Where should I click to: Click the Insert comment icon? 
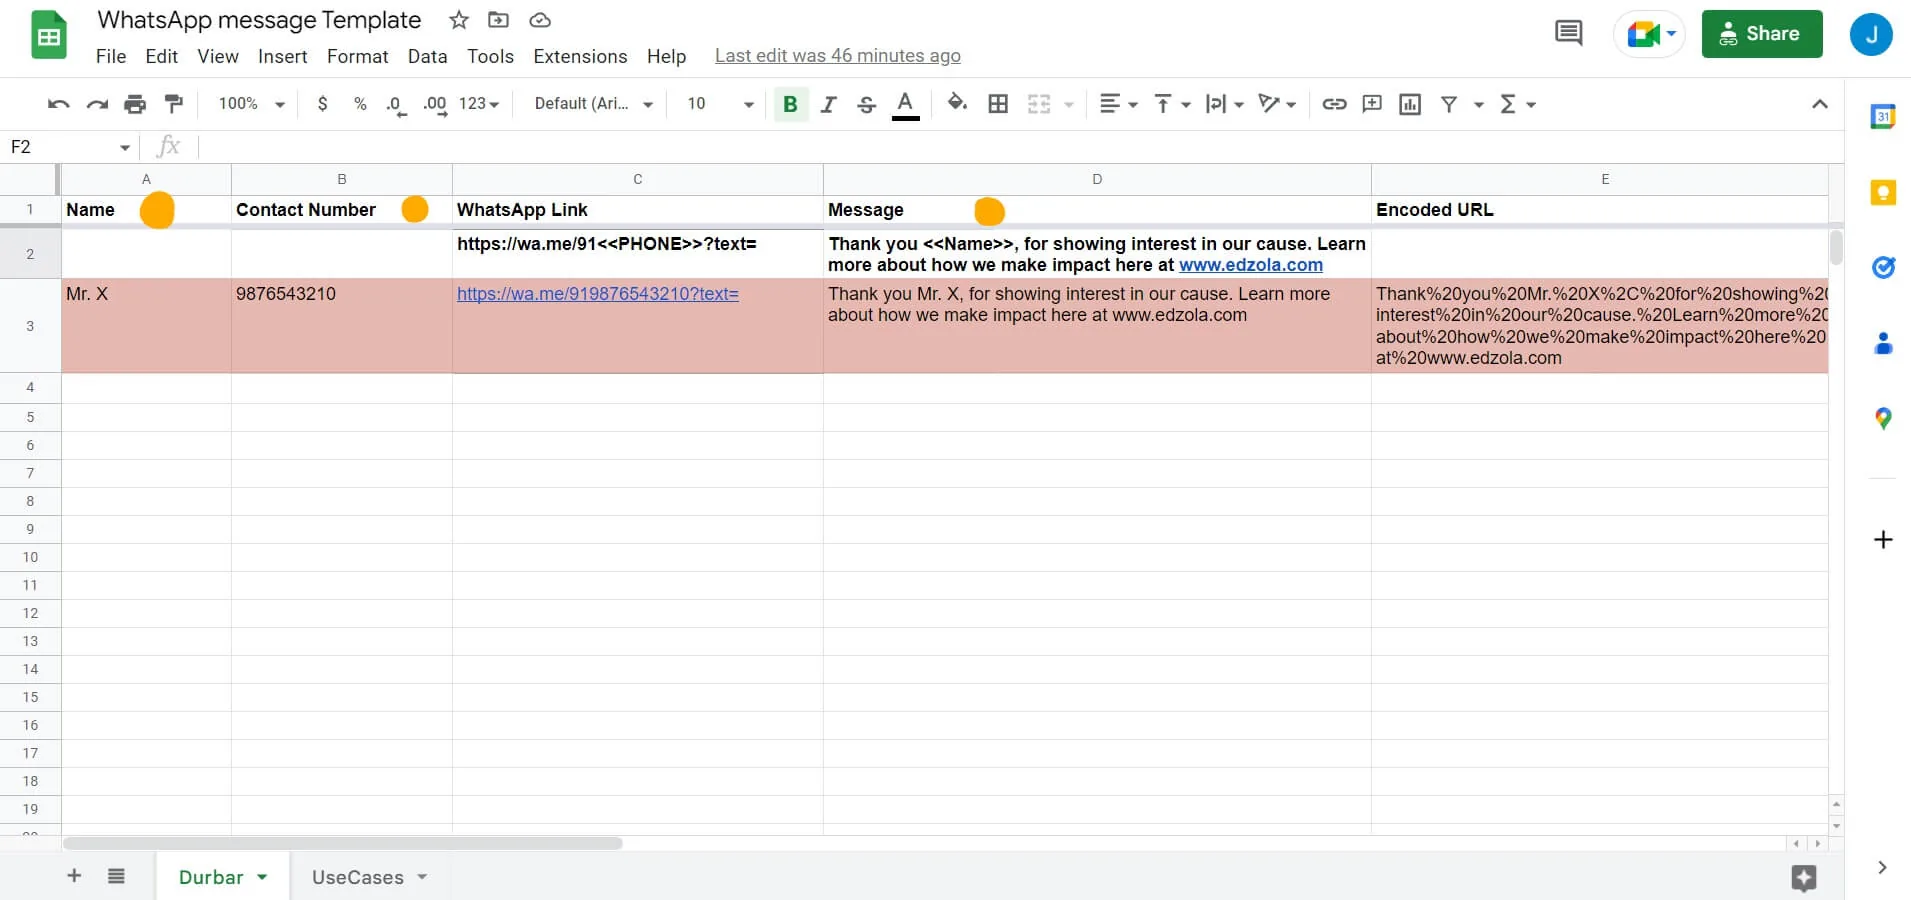(x=1372, y=104)
